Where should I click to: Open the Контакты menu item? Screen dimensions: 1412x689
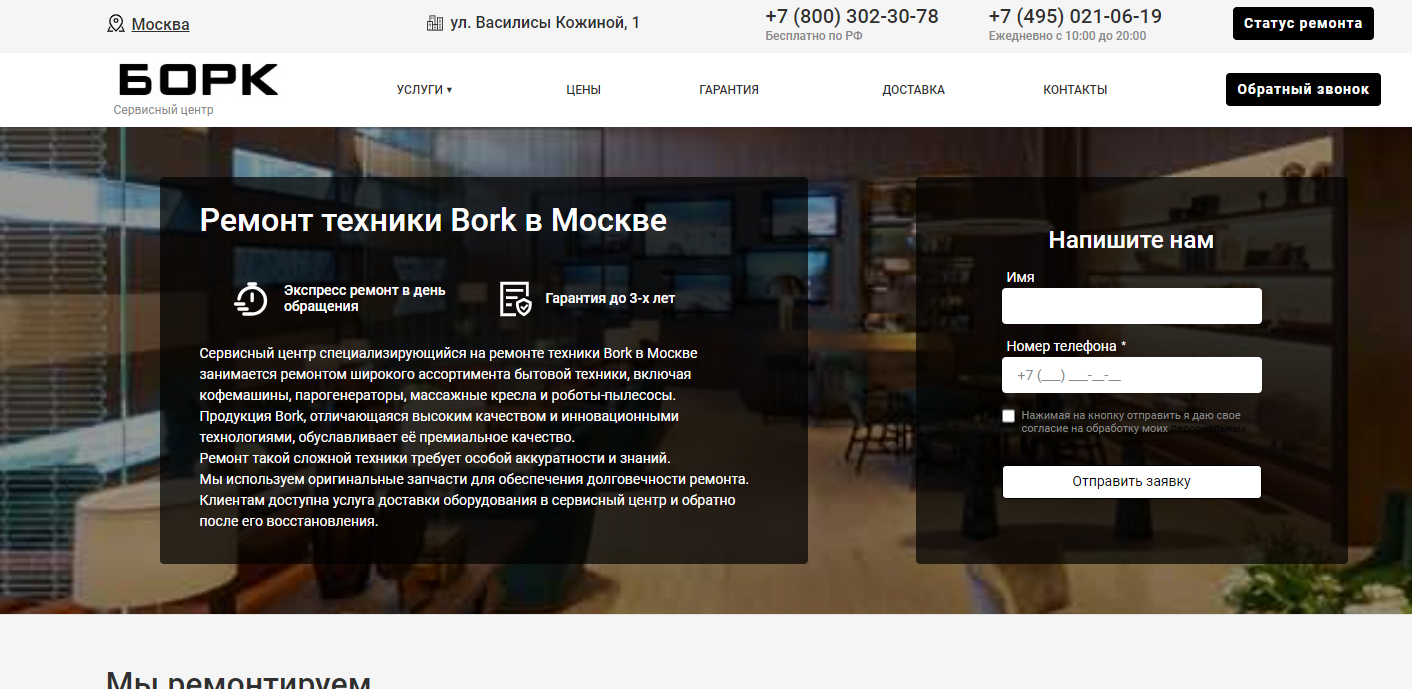[x=1075, y=90]
